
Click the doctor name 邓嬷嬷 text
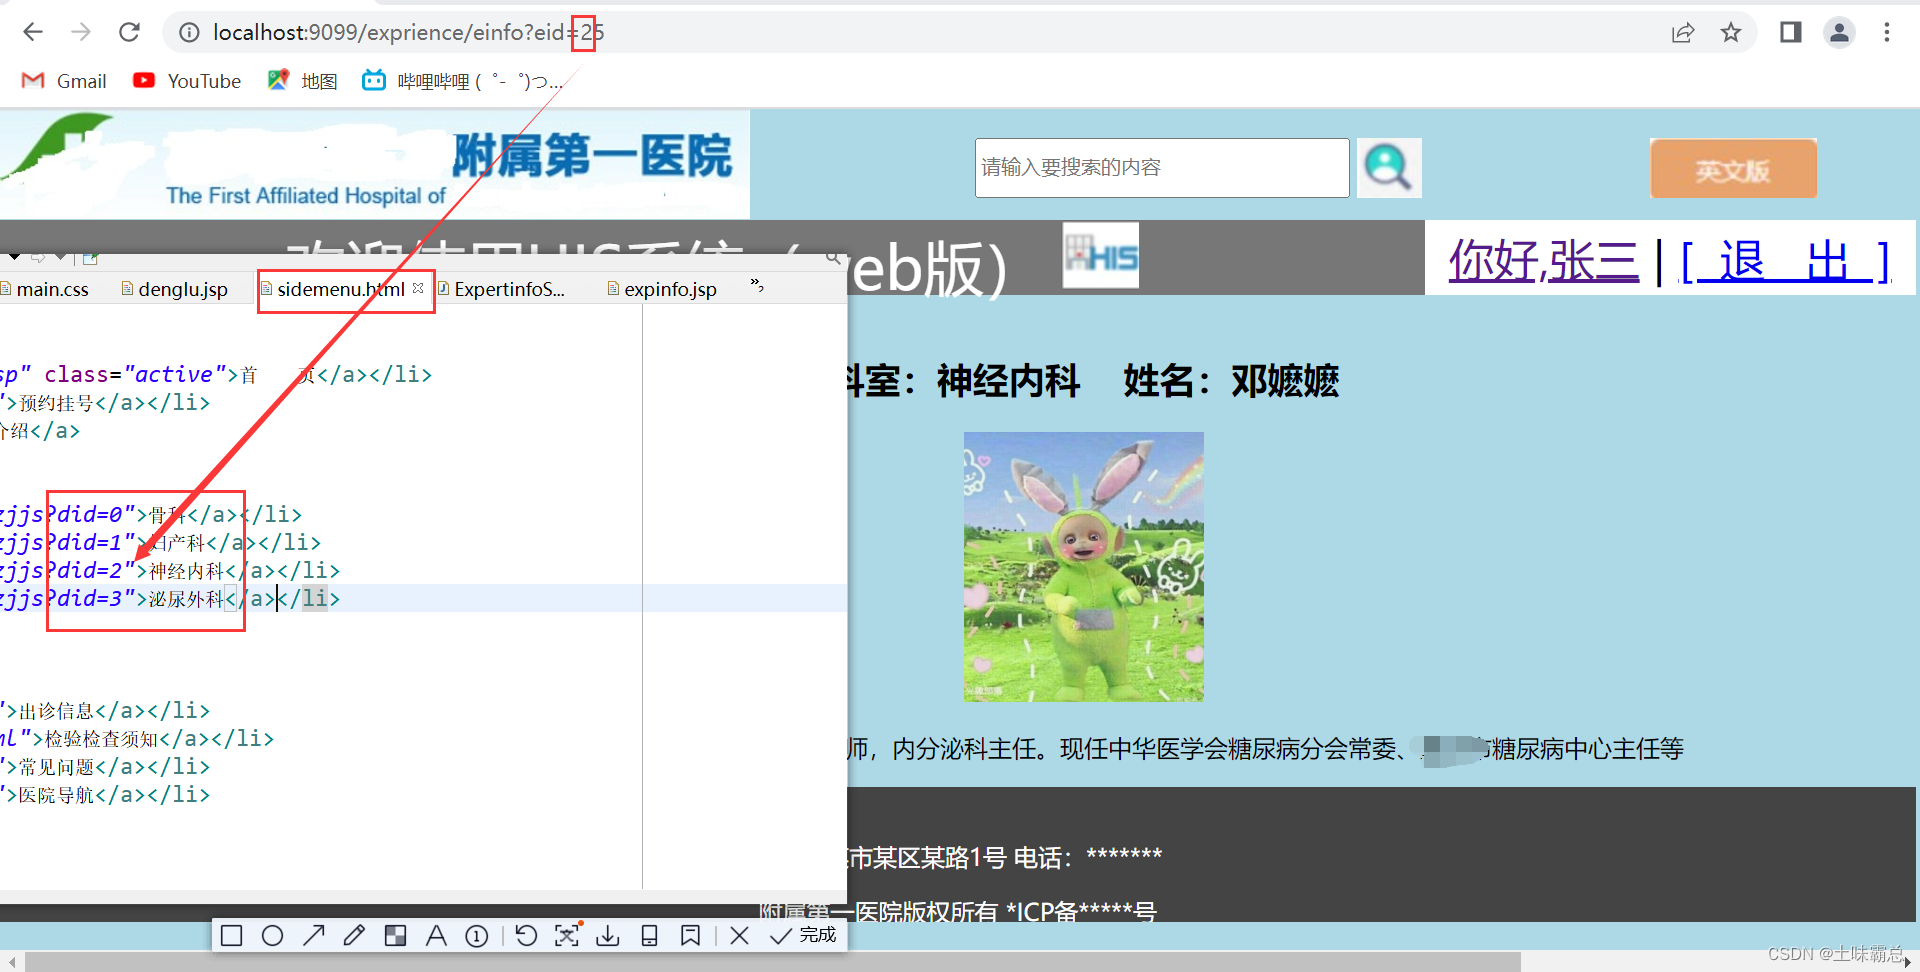coord(1285,381)
